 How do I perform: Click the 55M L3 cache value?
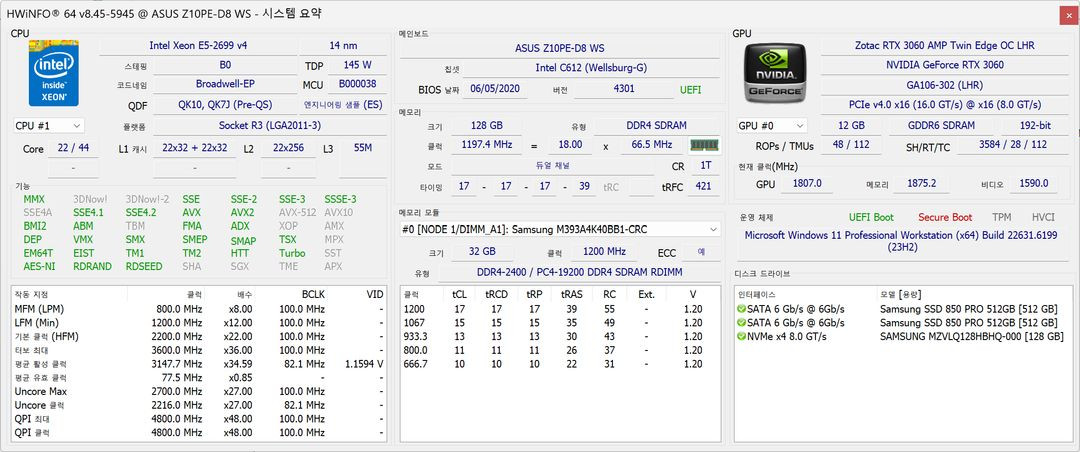(x=363, y=148)
